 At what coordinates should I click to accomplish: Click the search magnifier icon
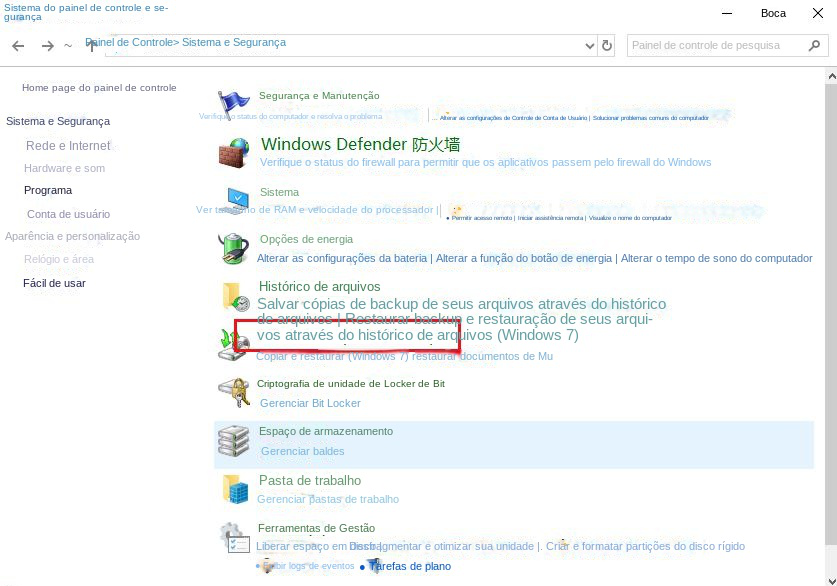pyautogui.click(x=812, y=46)
